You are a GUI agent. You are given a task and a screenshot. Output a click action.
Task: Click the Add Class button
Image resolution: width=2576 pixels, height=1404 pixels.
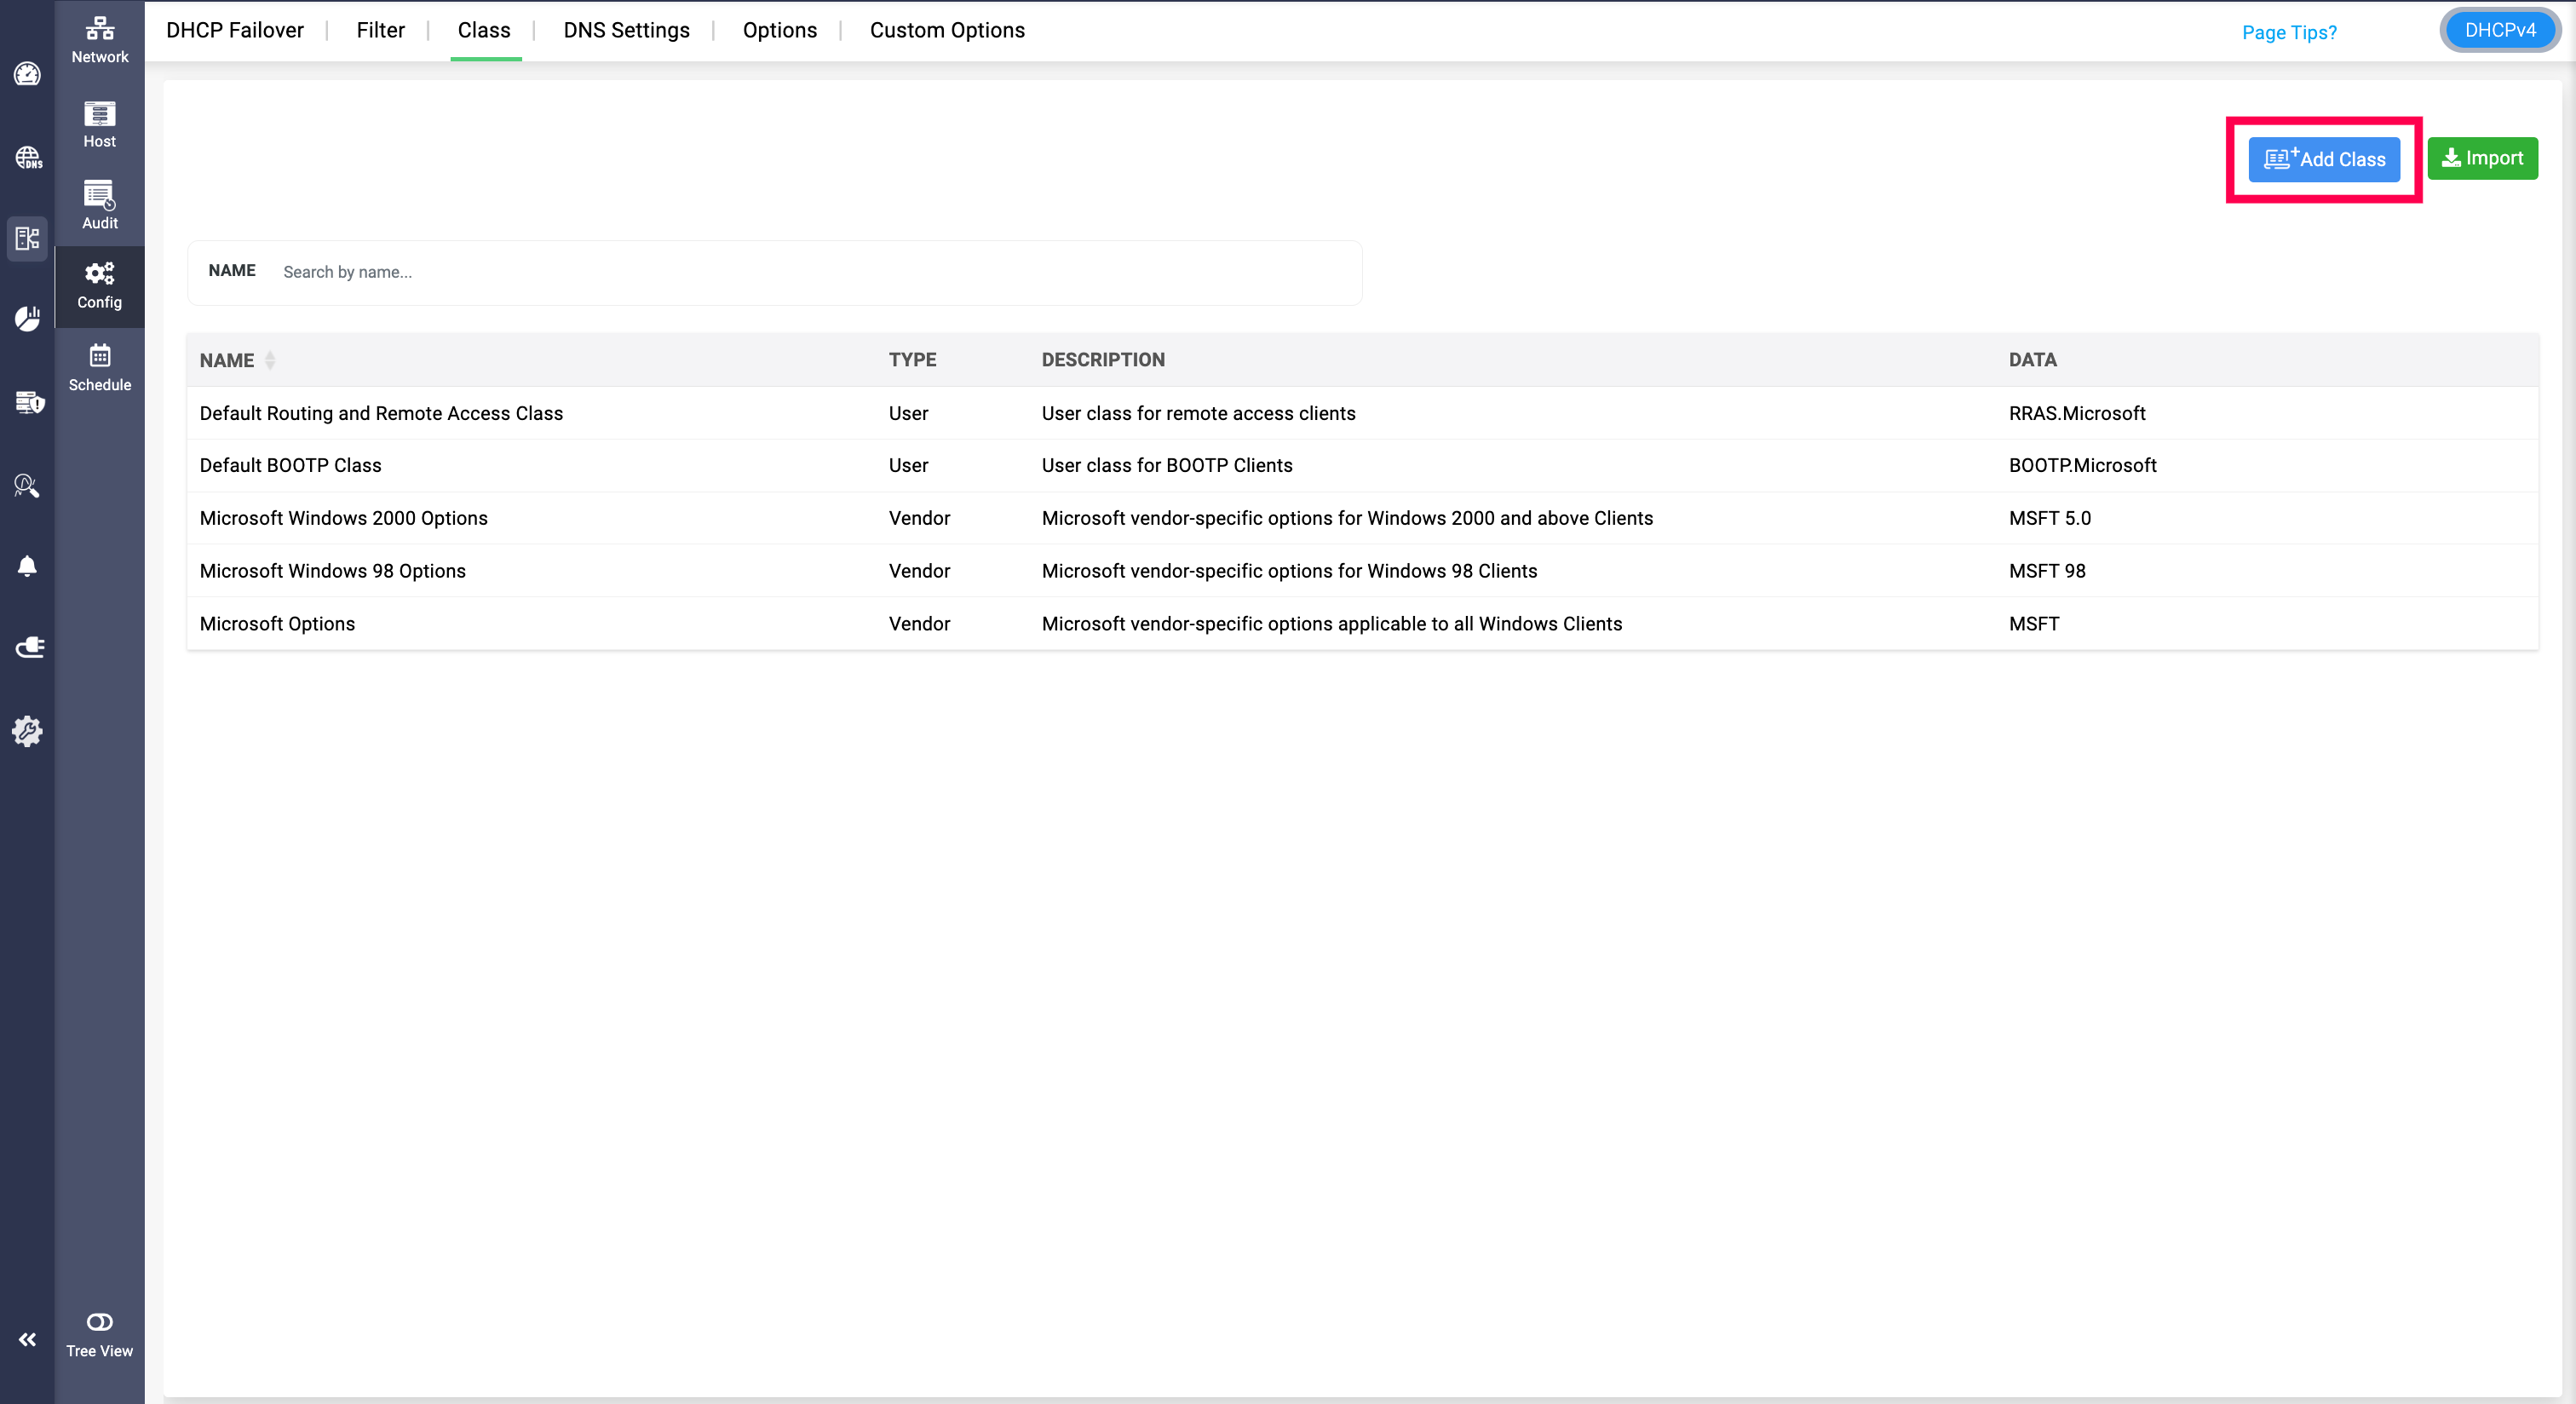(x=2323, y=159)
